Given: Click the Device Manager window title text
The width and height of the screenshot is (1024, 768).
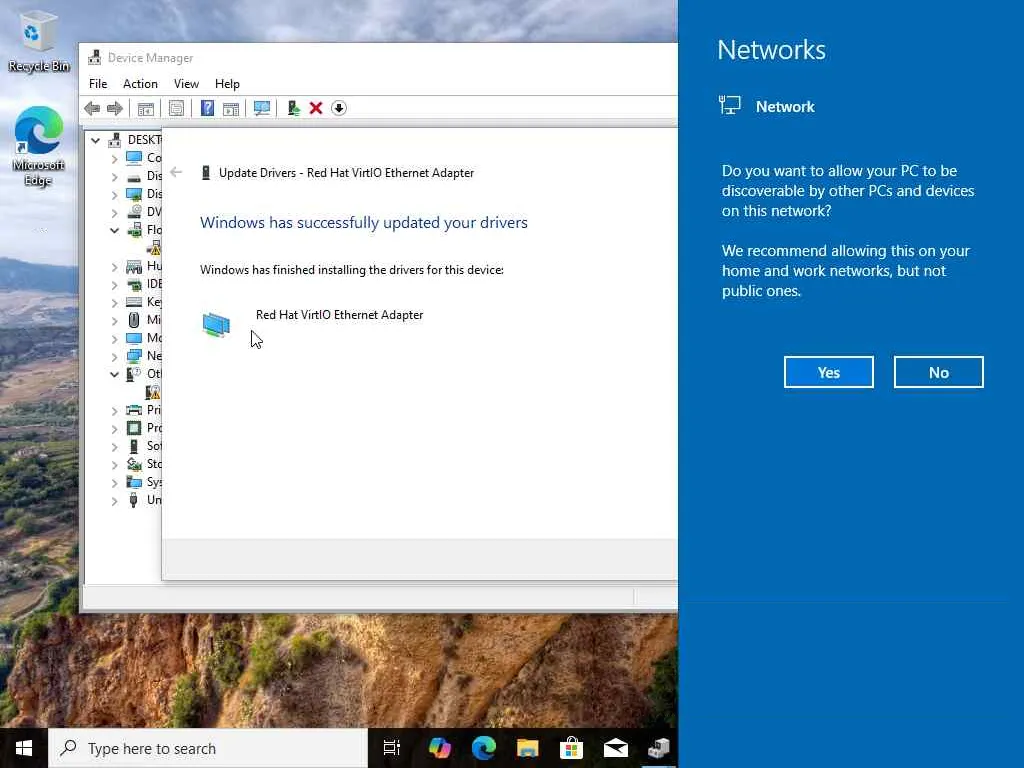Looking at the screenshot, I should click(x=150, y=58).
